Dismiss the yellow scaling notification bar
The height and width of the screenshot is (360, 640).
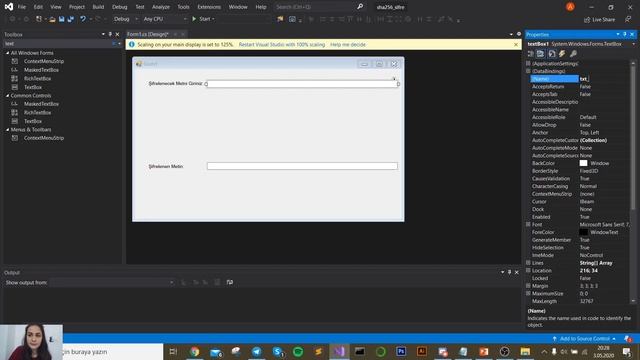[x=516, y=44]
